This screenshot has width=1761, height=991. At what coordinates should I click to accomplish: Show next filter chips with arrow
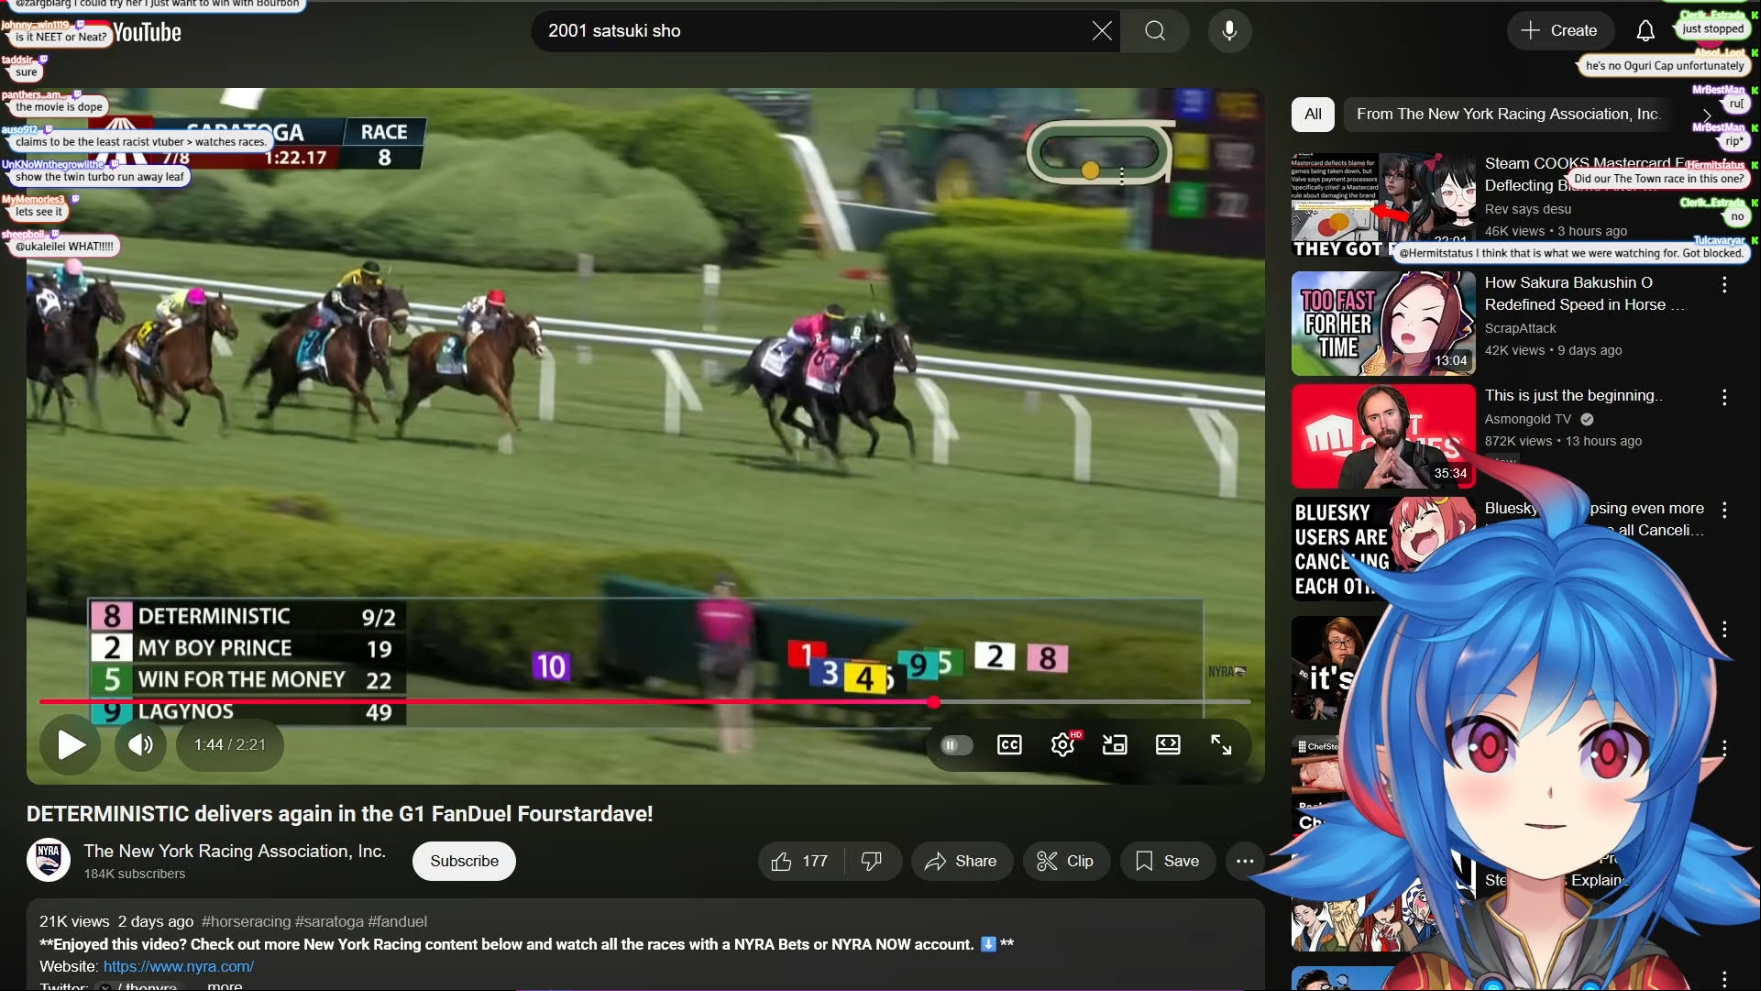click(1706, 115)
